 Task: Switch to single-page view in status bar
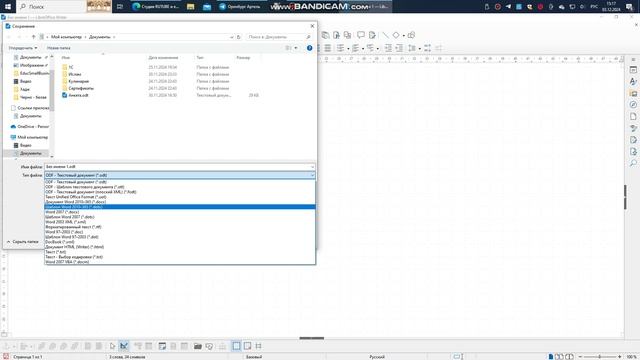(551, 357)
